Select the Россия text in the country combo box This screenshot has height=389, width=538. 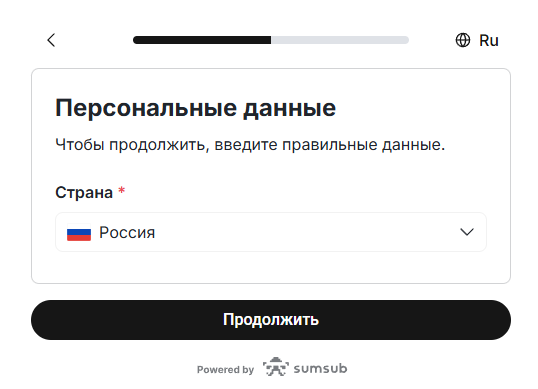coord(127,233)
